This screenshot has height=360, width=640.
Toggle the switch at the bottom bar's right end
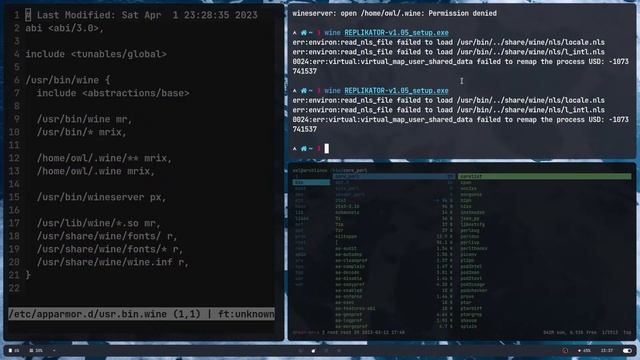coord(627,351)
